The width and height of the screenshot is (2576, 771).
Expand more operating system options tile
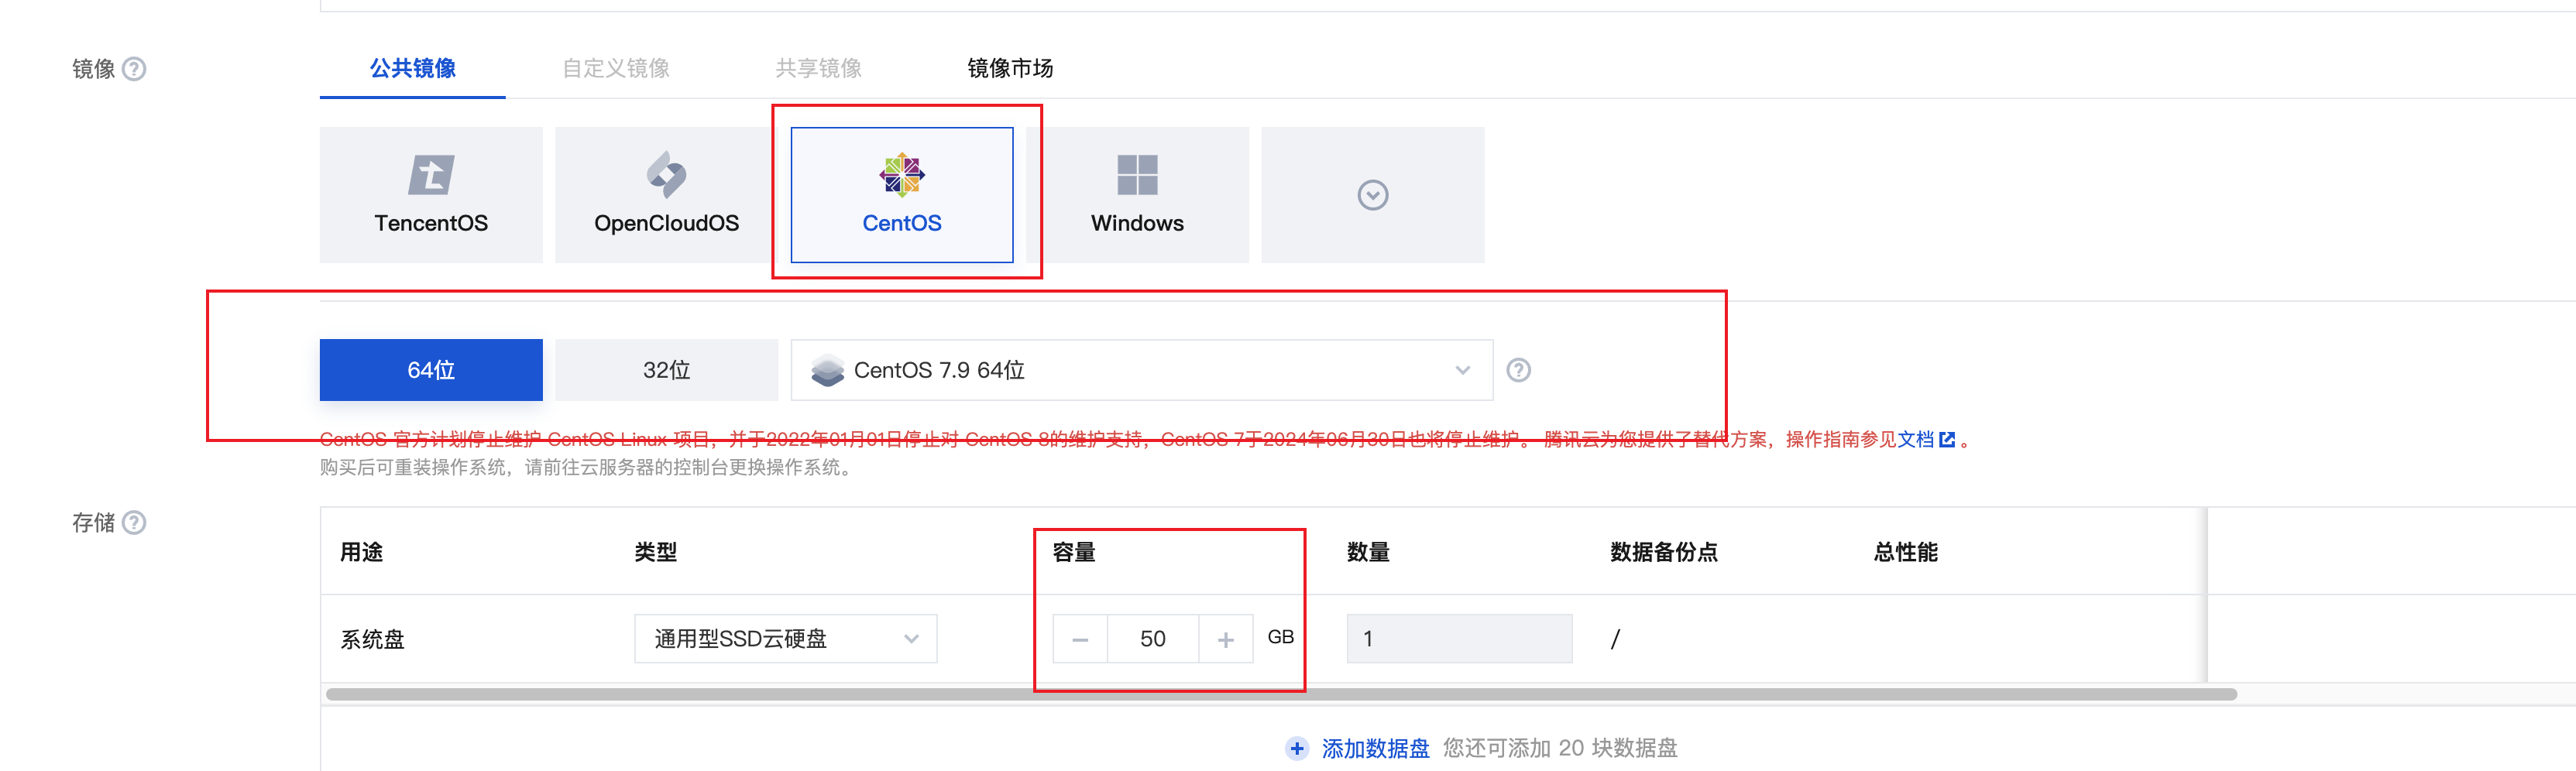pos(1373,195)
